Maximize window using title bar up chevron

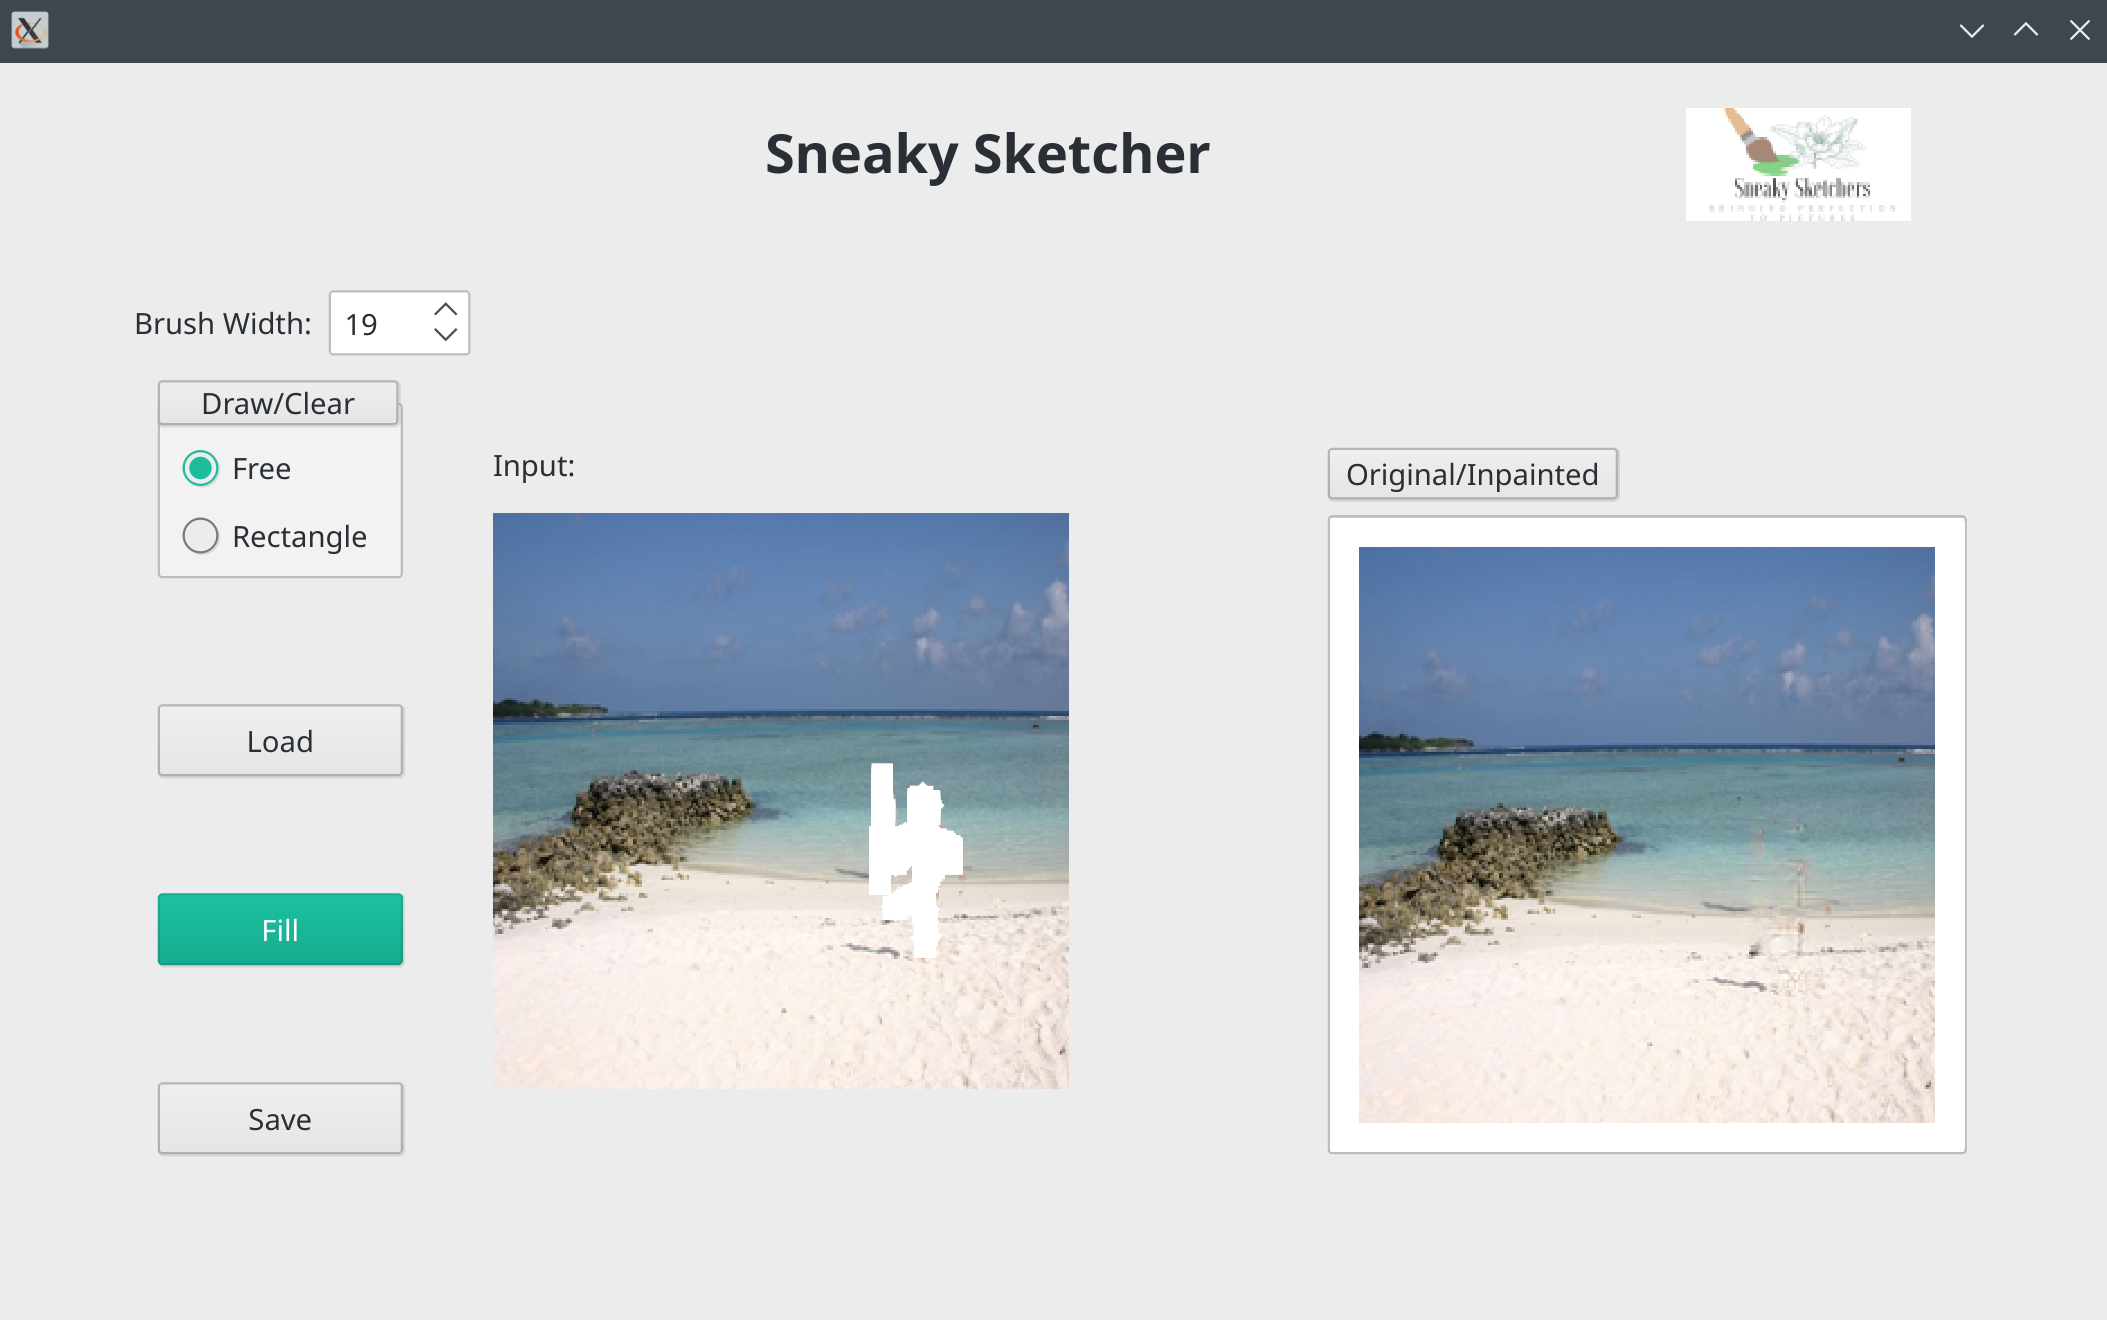pyautogui.click(x=2025, y=30)
